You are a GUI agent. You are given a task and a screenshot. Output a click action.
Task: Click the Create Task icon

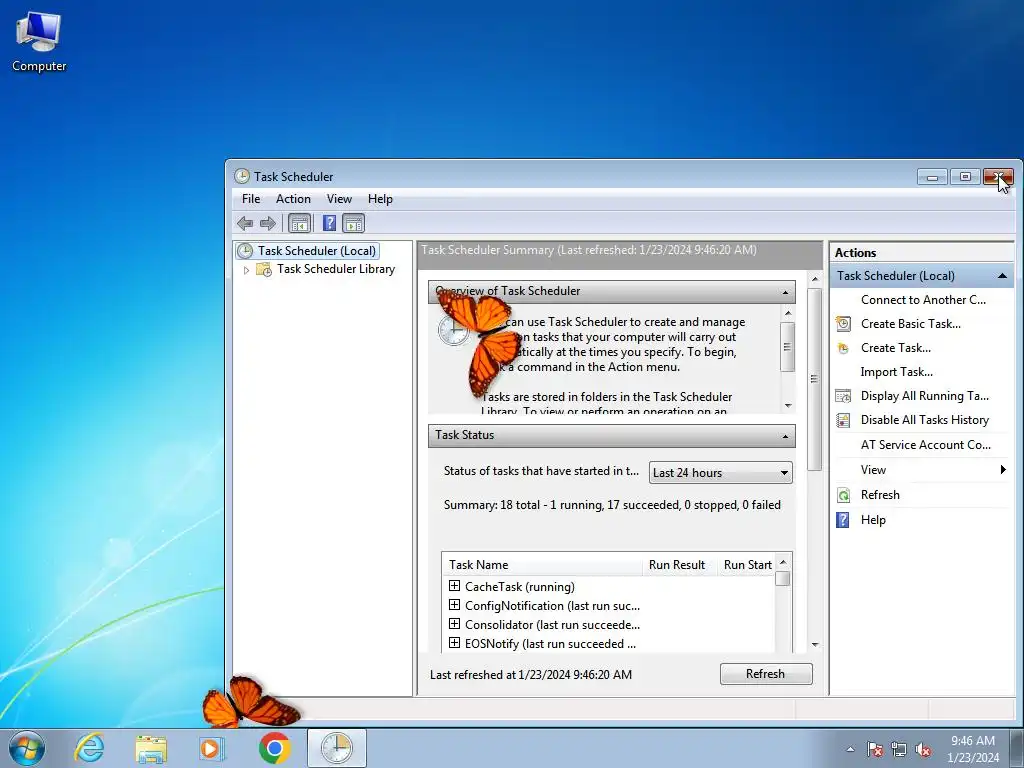tap(843, 348)
